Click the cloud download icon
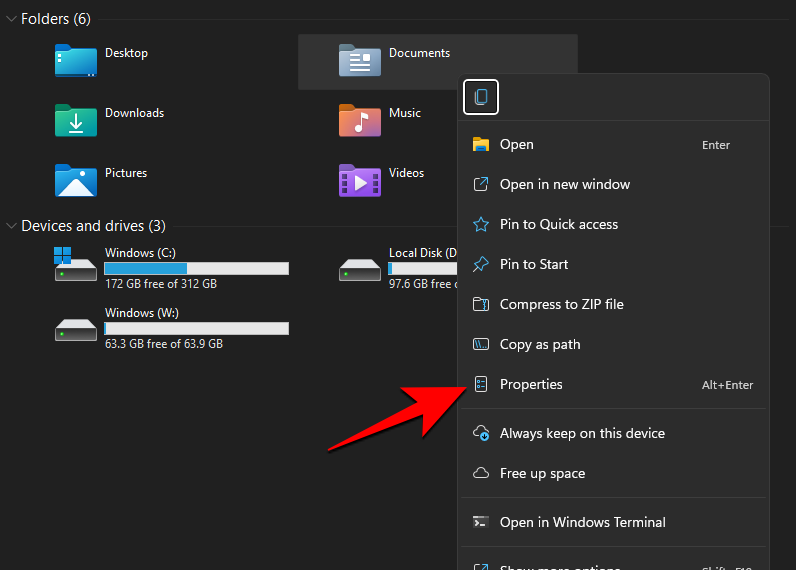The image size is (796, 570). tap(481, 433)
